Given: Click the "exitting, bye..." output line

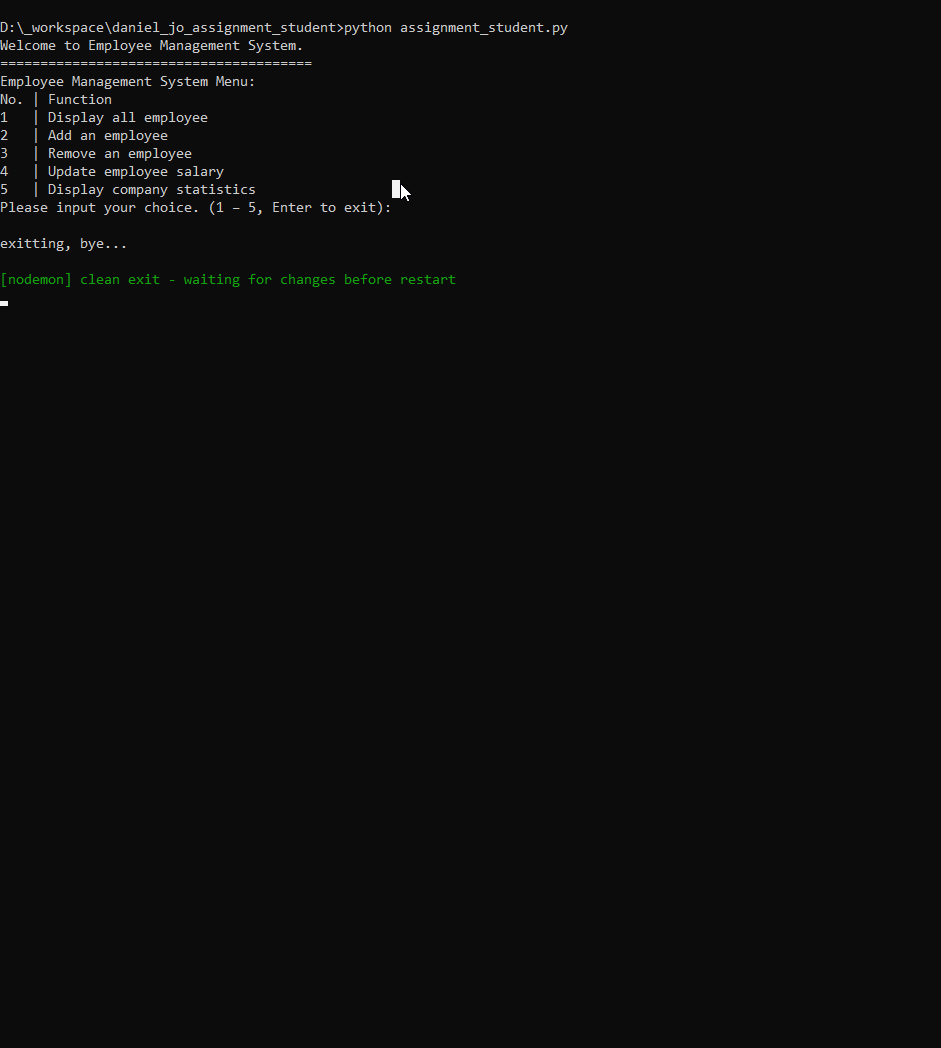Looking at the screenshot, I should [x=64, y=244].
